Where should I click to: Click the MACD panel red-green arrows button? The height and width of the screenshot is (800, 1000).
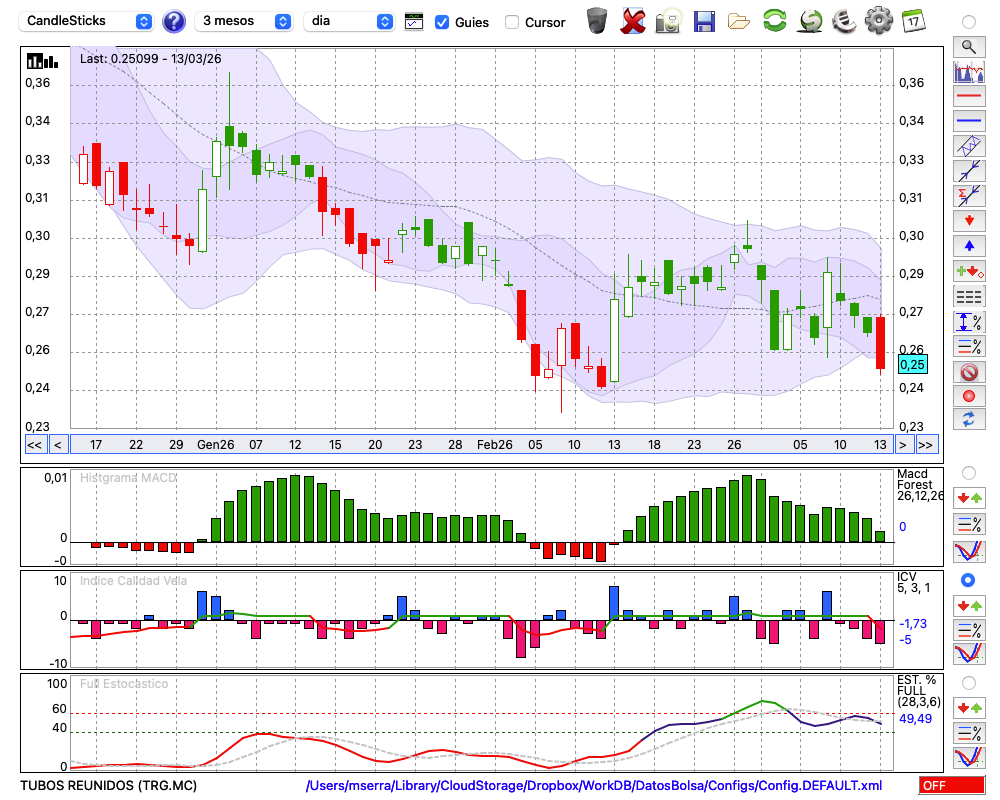click(969, 498)
